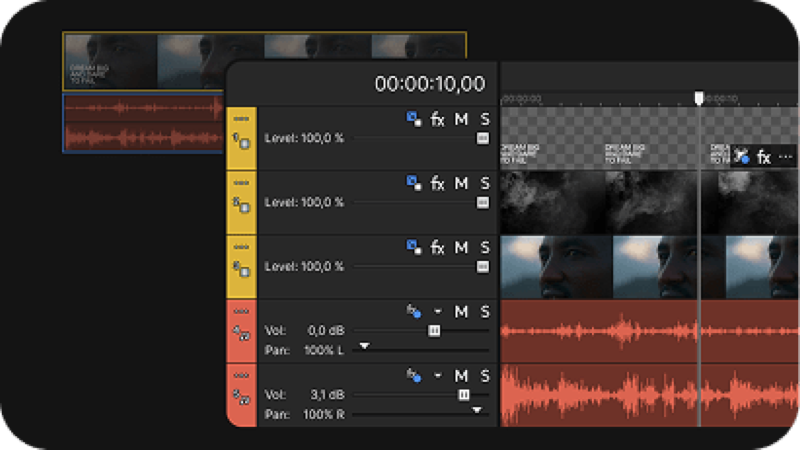Open track fx on 3,1 dB audio track
Viewport: 800px width, 450px height.
(x=414, y=376)
